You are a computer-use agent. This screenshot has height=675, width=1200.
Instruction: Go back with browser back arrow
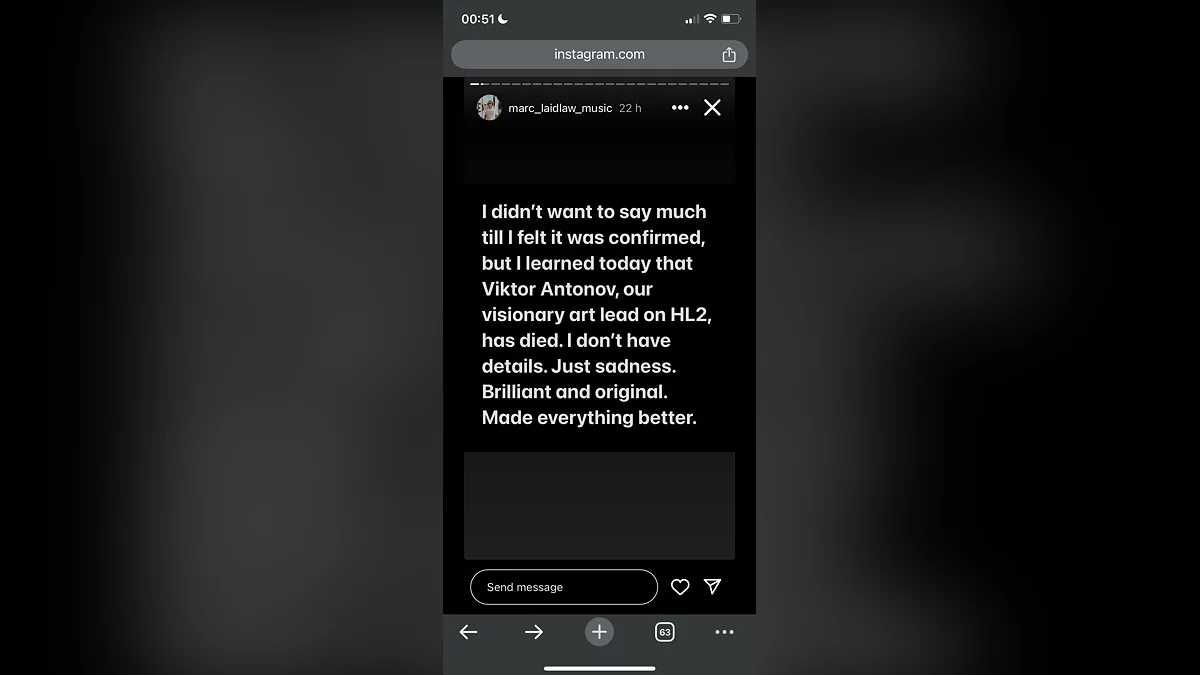(x=468, y=632)
